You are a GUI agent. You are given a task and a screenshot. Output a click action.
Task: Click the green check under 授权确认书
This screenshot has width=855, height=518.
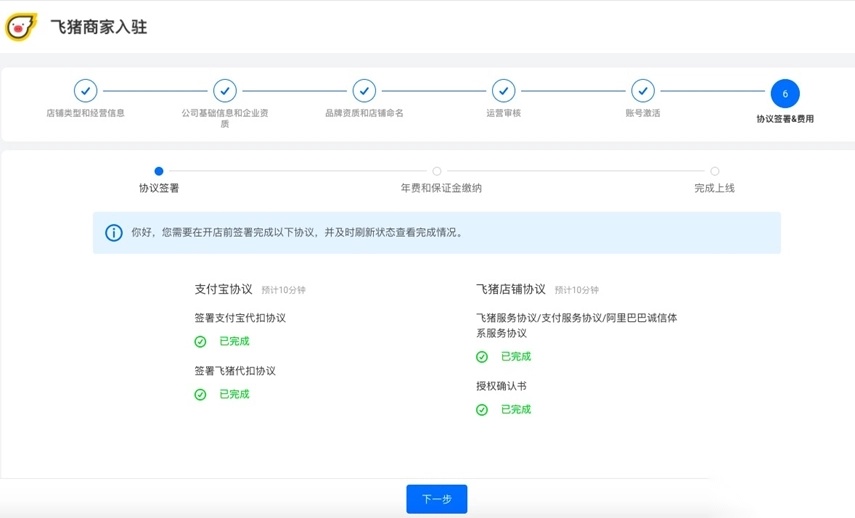tap(481, 409)
